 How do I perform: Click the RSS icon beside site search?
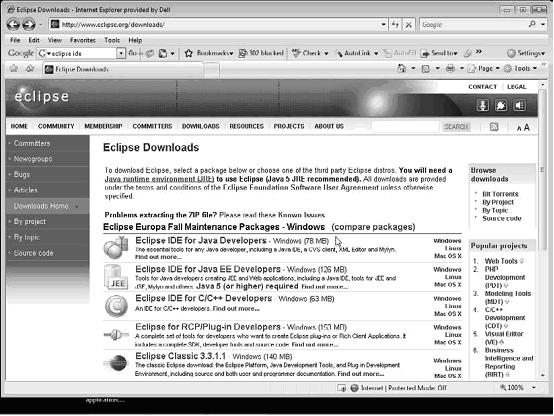point(494,127)
